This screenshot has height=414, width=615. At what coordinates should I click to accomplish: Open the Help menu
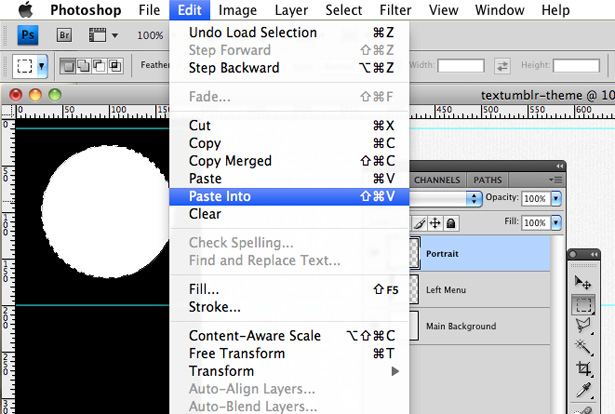(555, 10)
